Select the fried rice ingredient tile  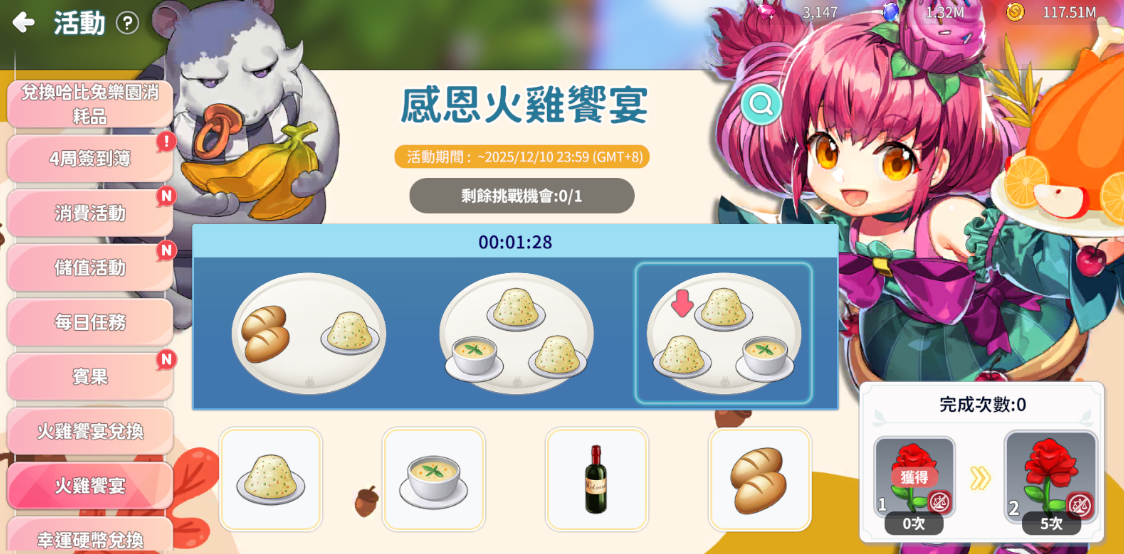pos(271,479)
